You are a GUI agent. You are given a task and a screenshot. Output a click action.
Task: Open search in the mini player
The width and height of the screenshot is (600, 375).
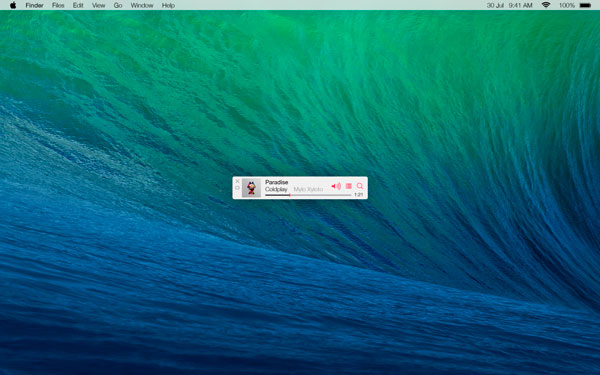click(360, 186)
